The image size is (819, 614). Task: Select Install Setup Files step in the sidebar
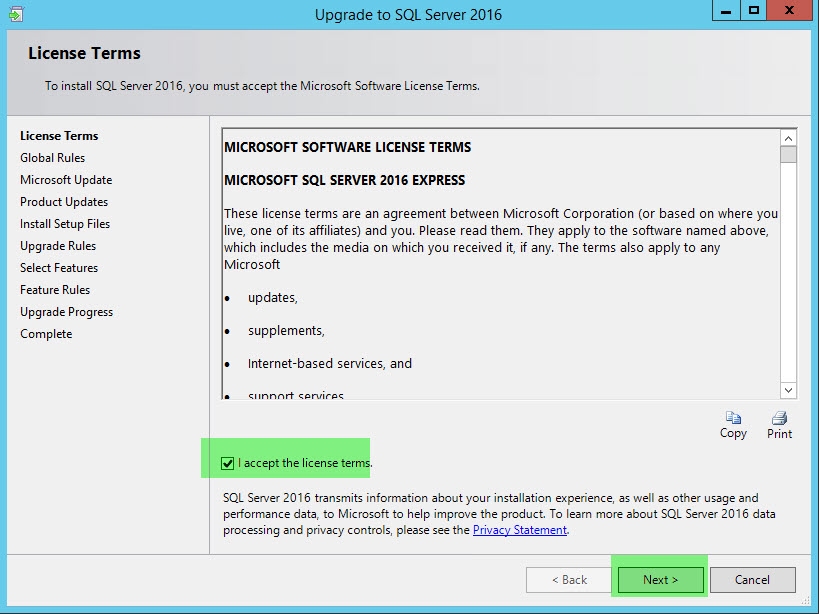tap(65, 223)
